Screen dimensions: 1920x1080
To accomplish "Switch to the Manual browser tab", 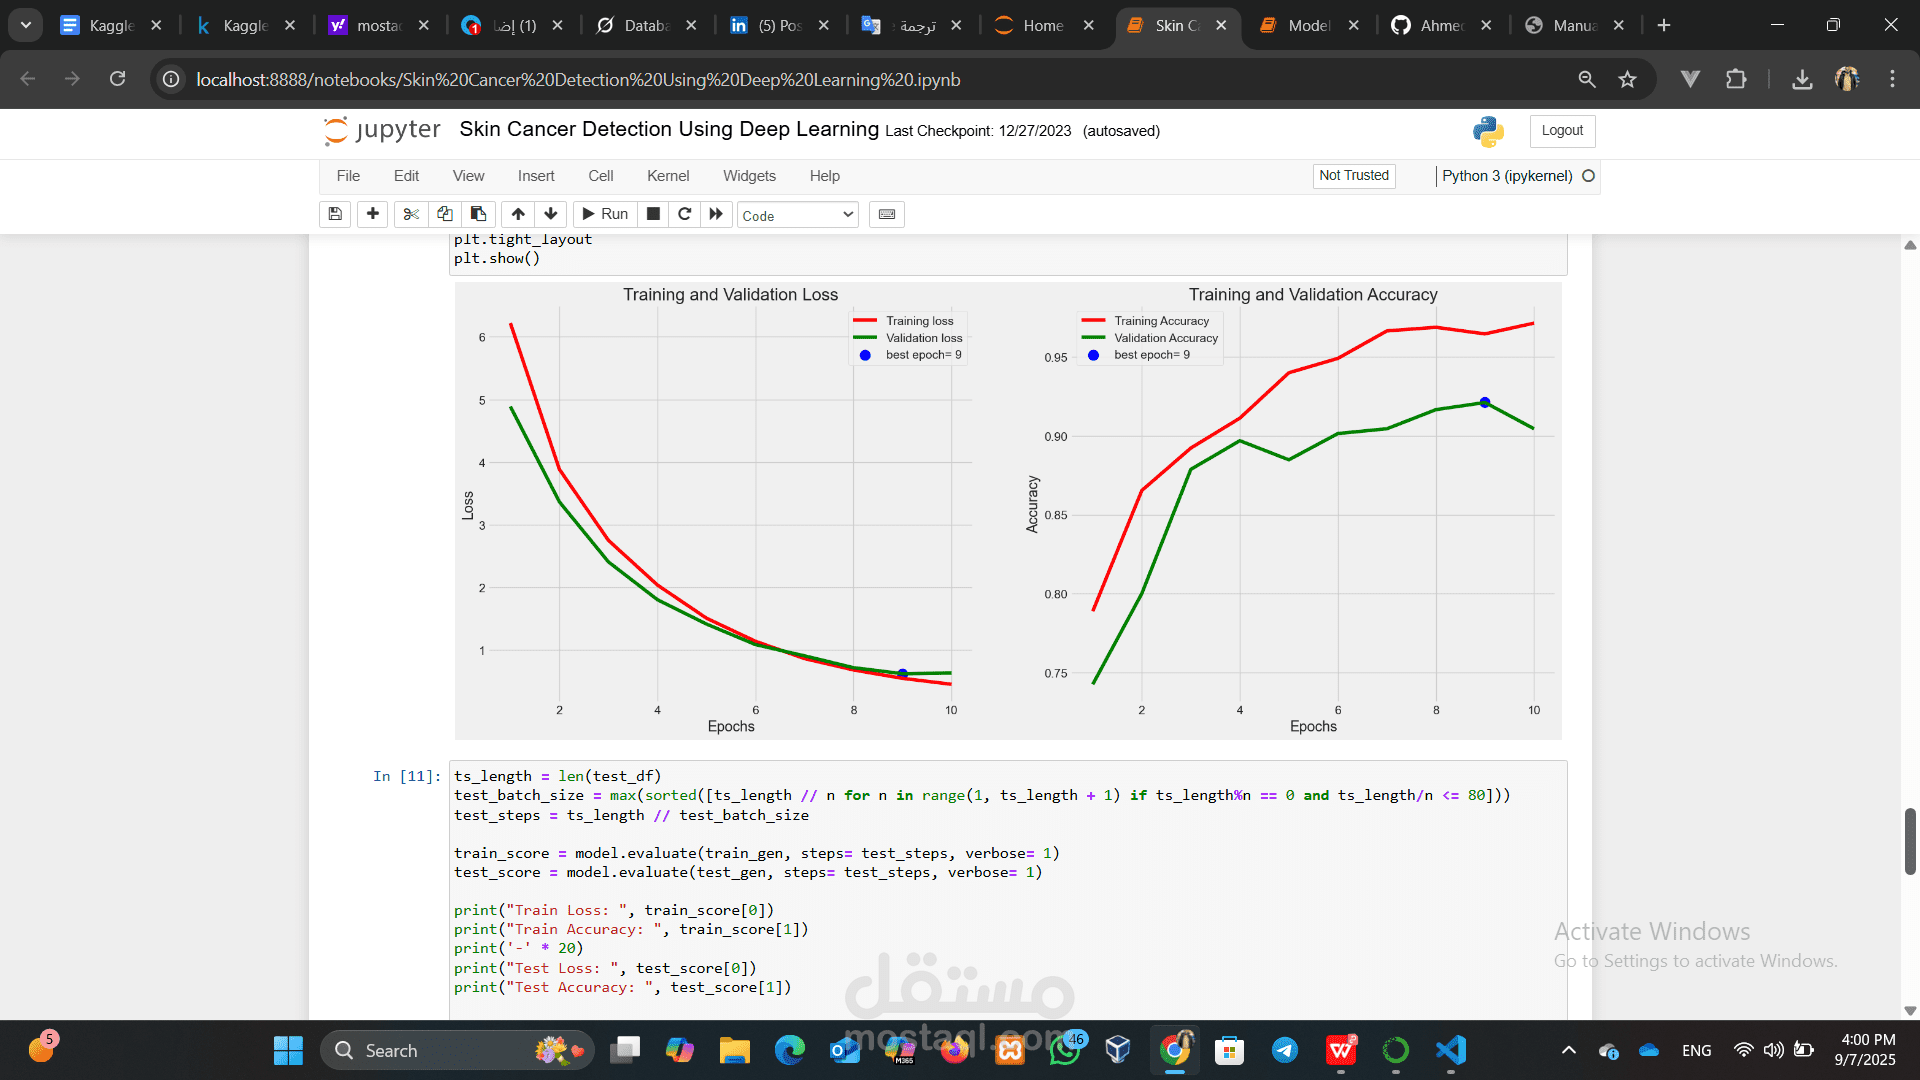I will (x=1574, y=25).
